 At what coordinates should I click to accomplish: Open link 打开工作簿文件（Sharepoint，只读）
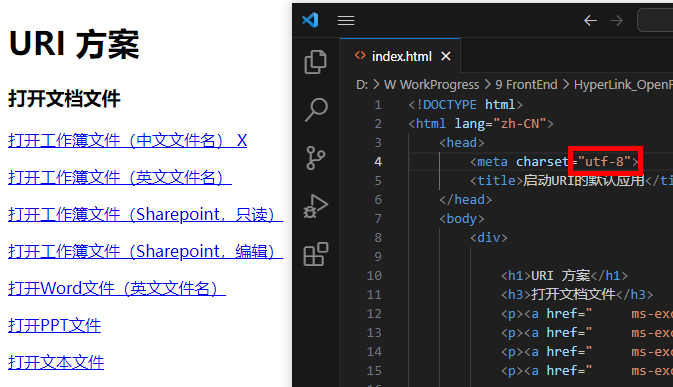146,214
